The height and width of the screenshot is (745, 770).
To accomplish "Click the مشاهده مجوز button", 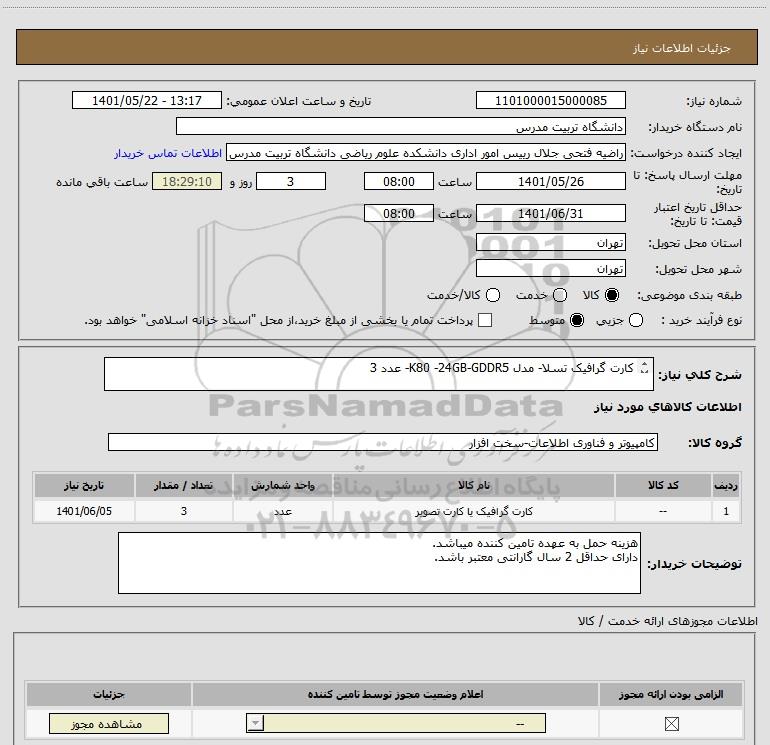I will point(109,723).
